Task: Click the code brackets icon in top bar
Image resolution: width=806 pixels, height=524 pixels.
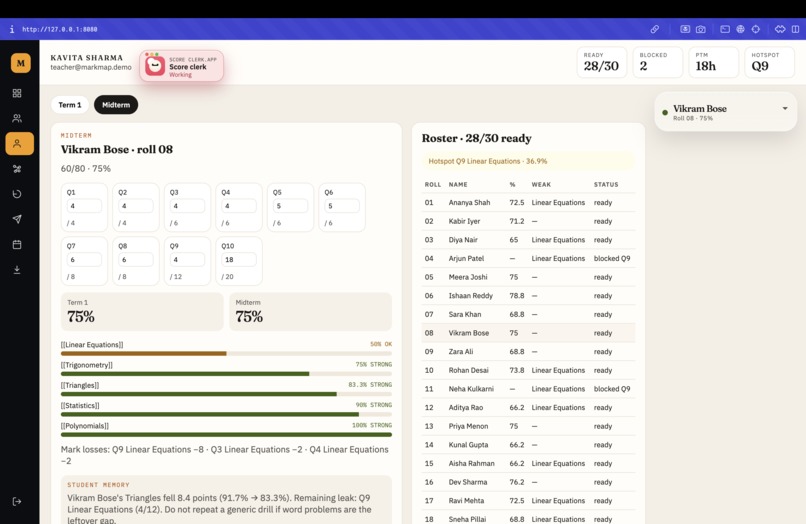Action: 780,29
